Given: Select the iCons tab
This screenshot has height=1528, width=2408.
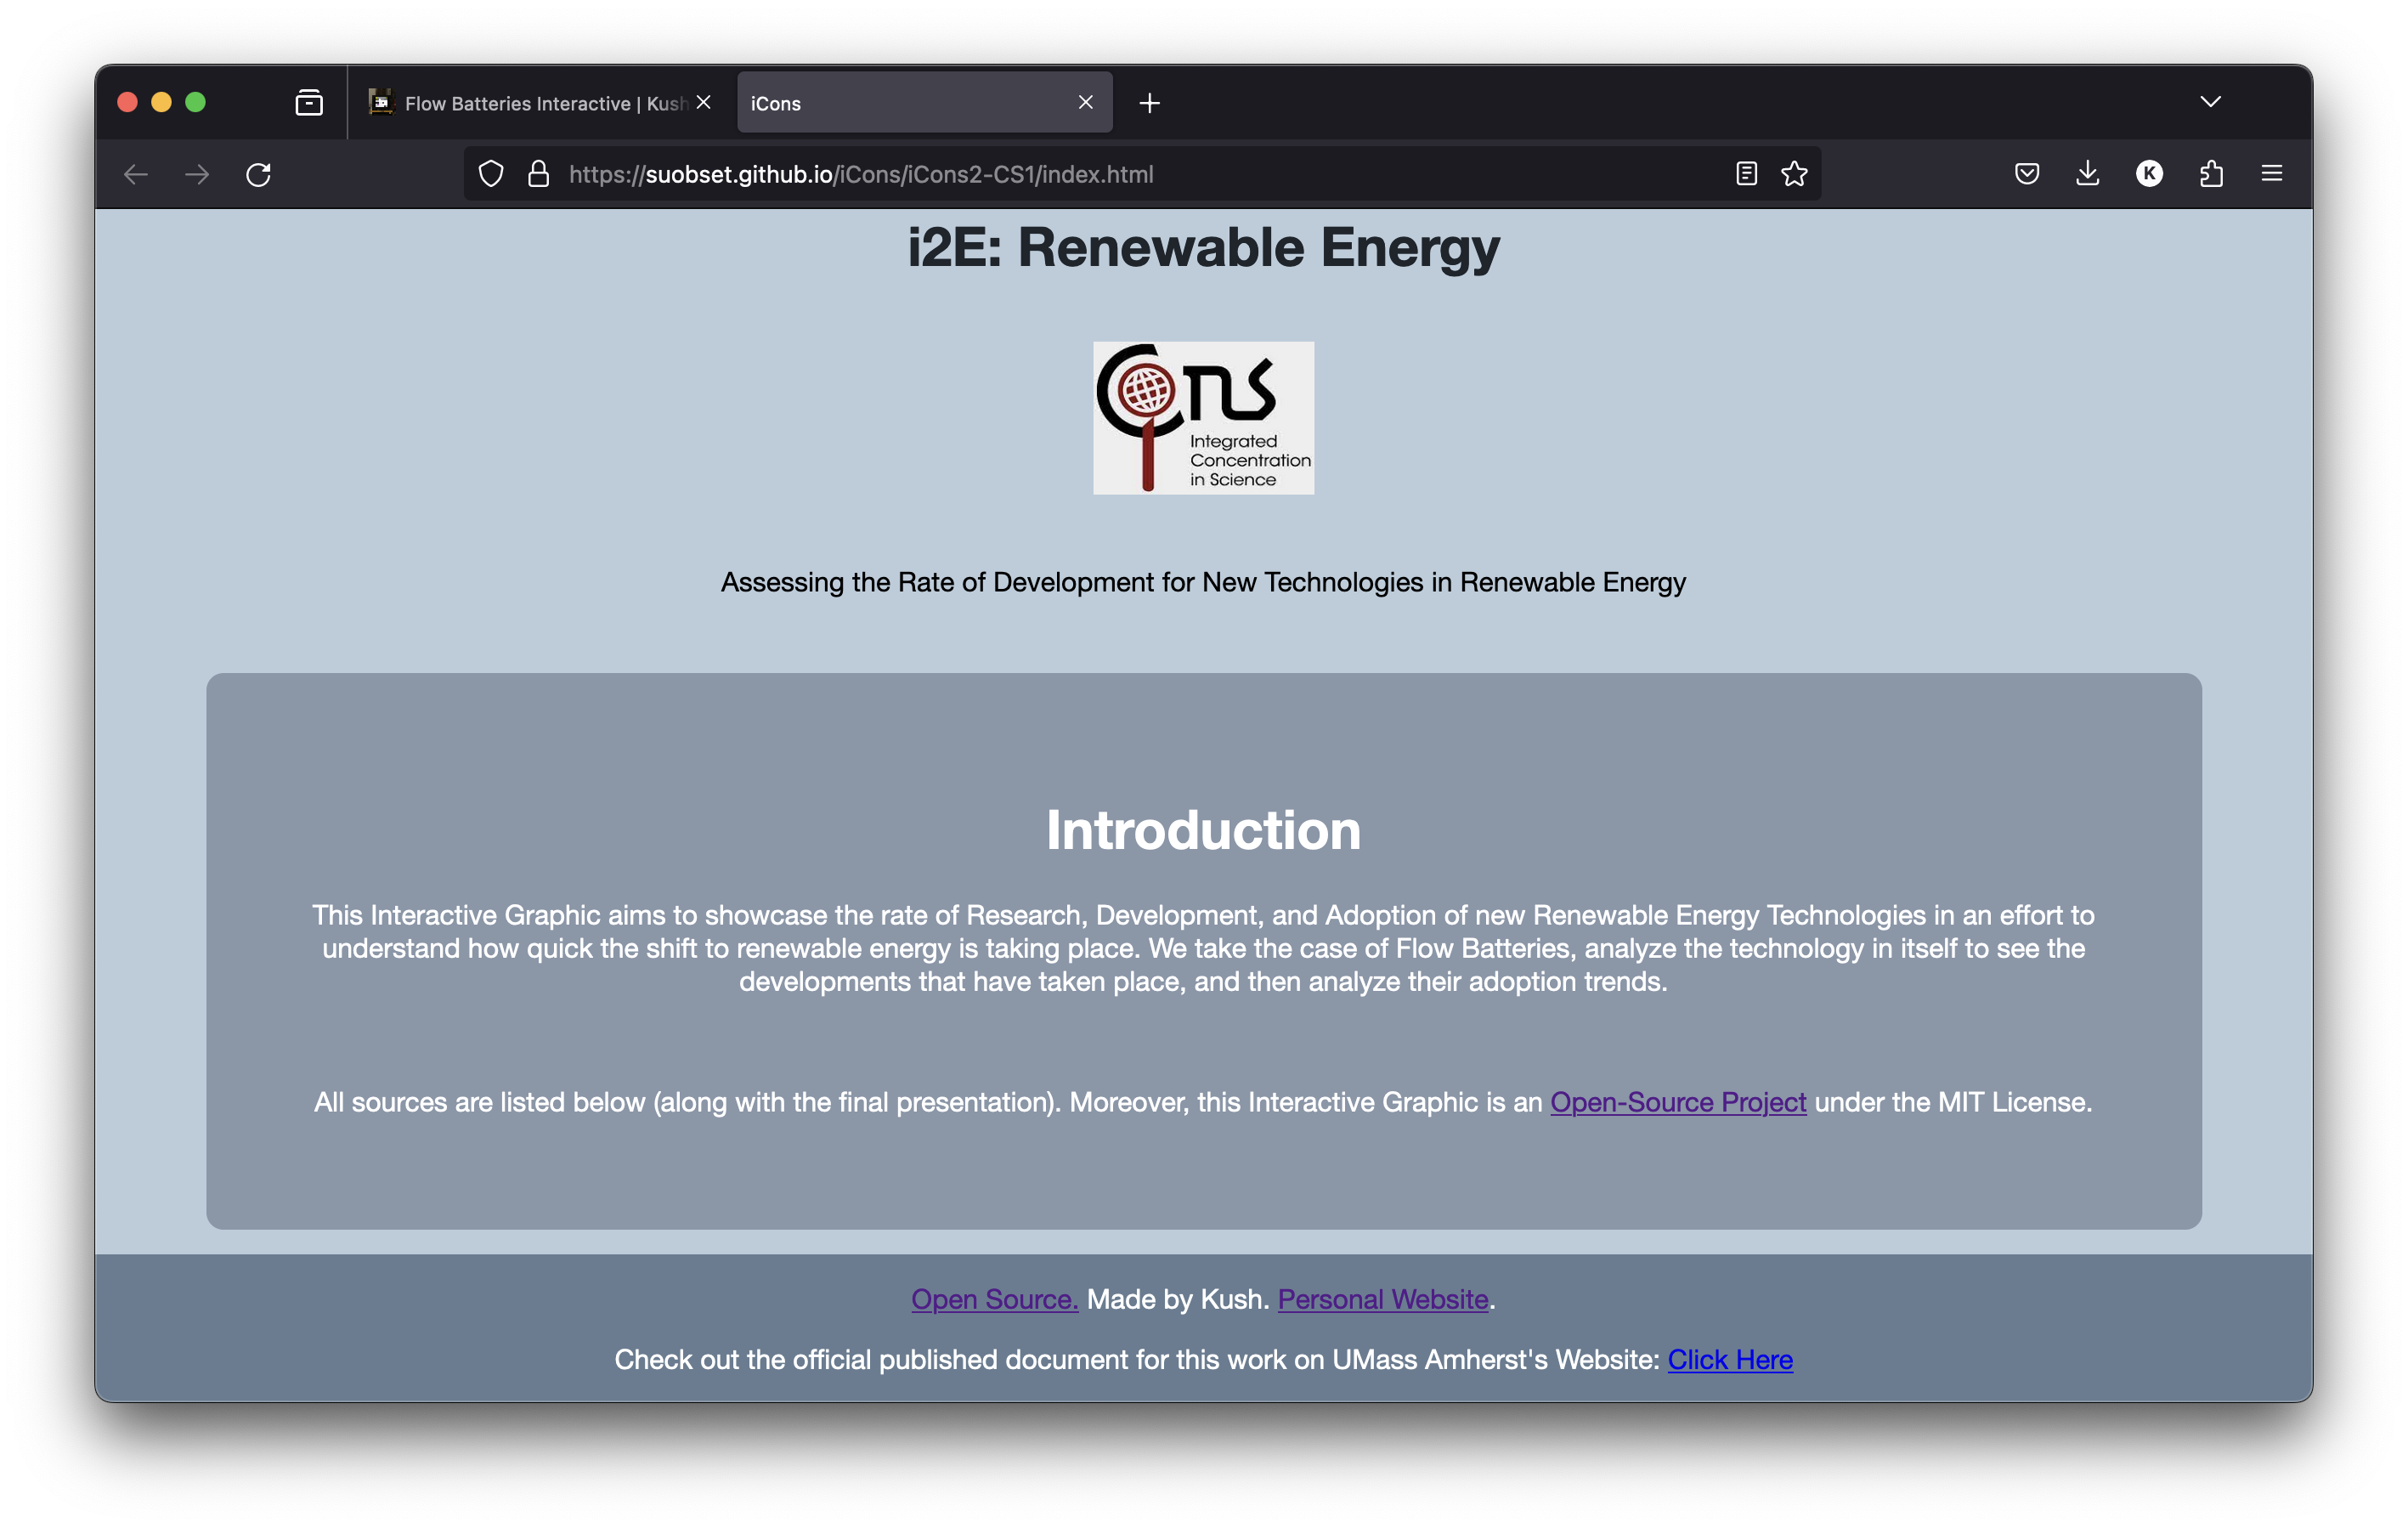Looking at the screenshot, I should 925,103.
